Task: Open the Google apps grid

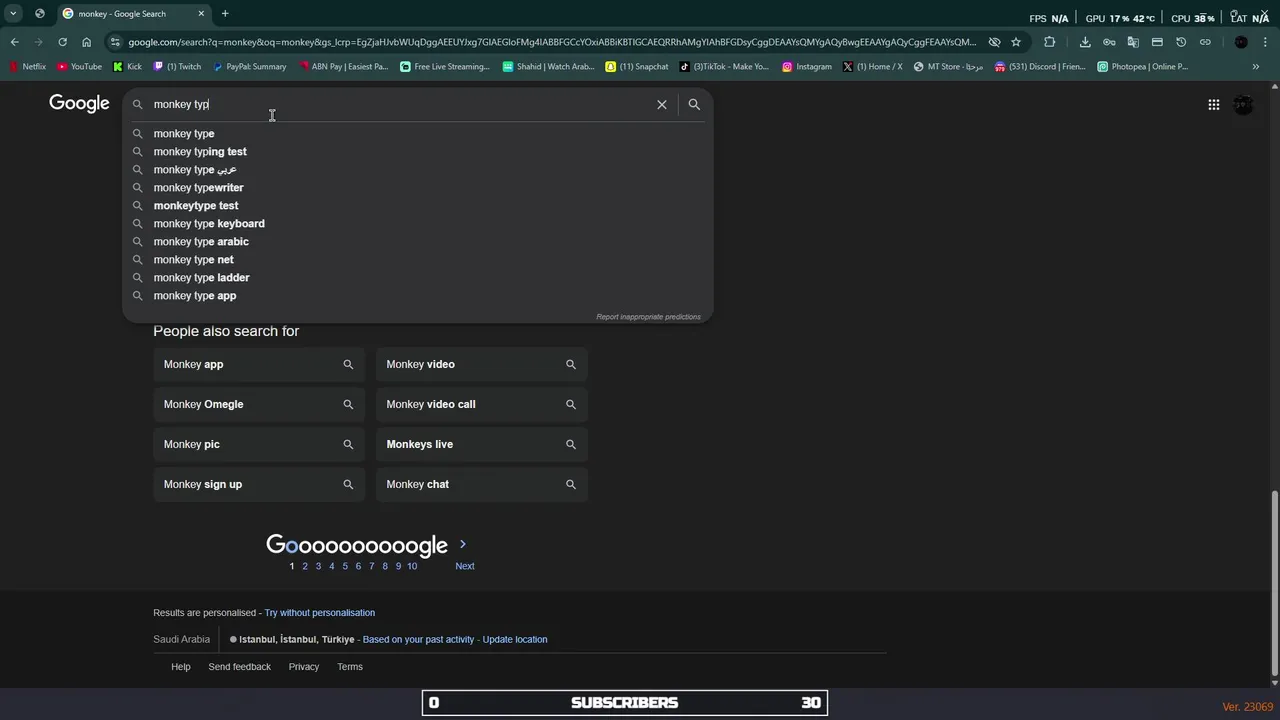Action: [x=1213, y=104]
